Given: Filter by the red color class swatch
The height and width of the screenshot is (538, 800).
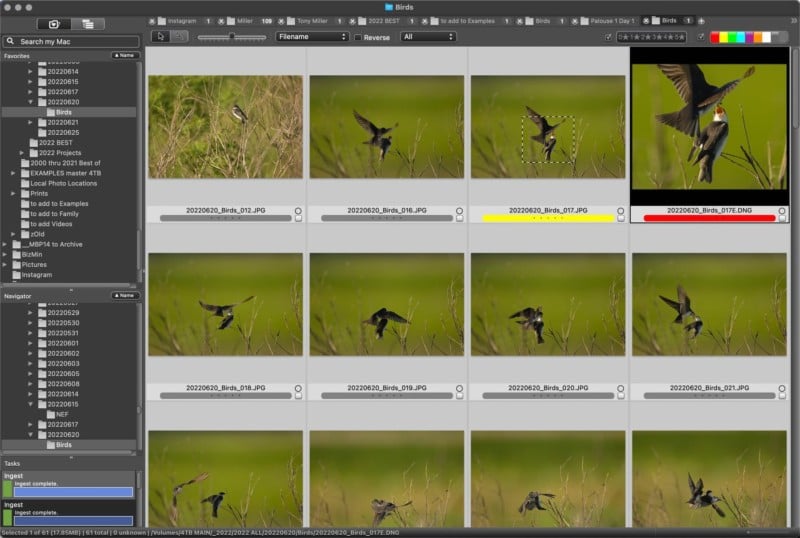Looking at the screenshot, I should click(x=715, y=37).
